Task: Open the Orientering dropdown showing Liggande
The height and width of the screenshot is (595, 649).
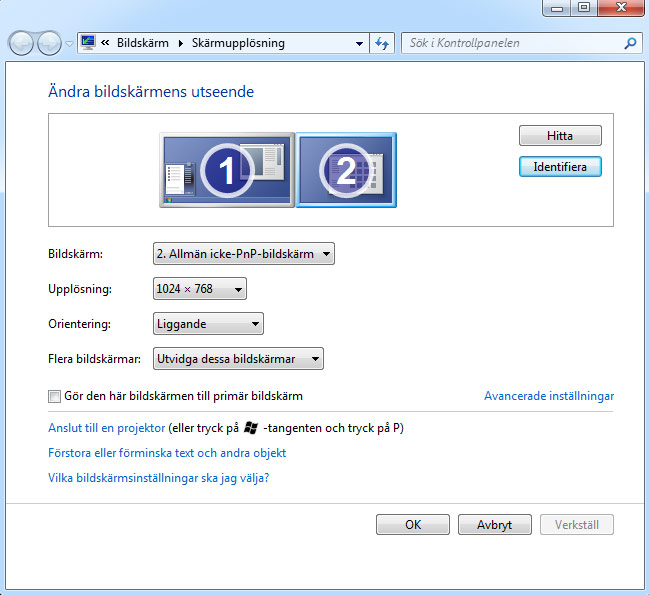Action: pos(208,324)
